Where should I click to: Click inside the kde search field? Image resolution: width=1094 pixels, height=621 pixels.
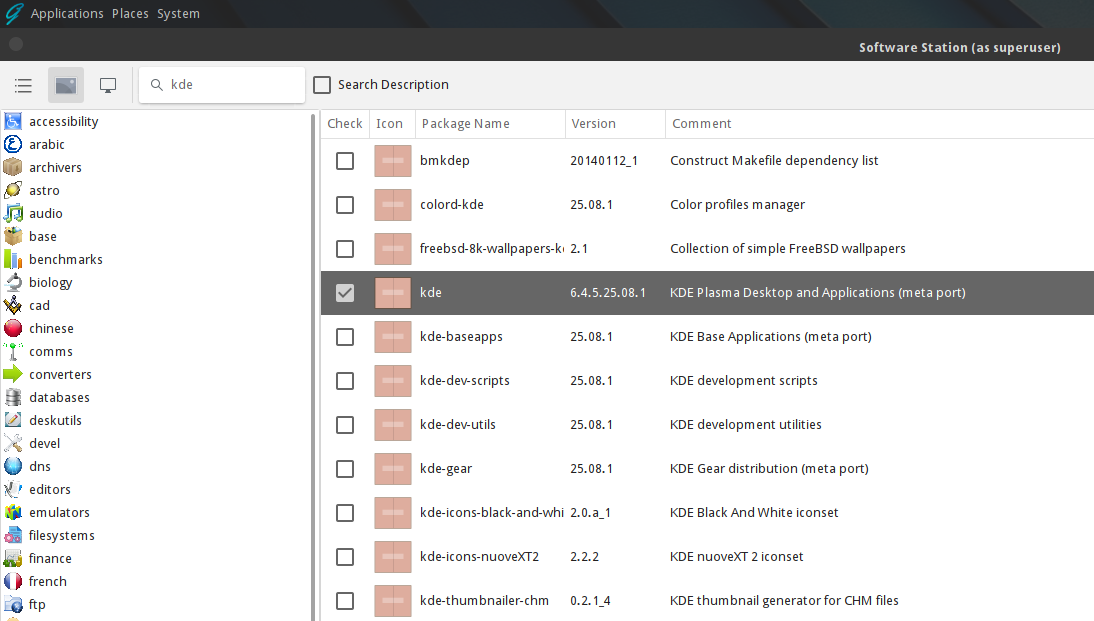[x=222, y=85]
